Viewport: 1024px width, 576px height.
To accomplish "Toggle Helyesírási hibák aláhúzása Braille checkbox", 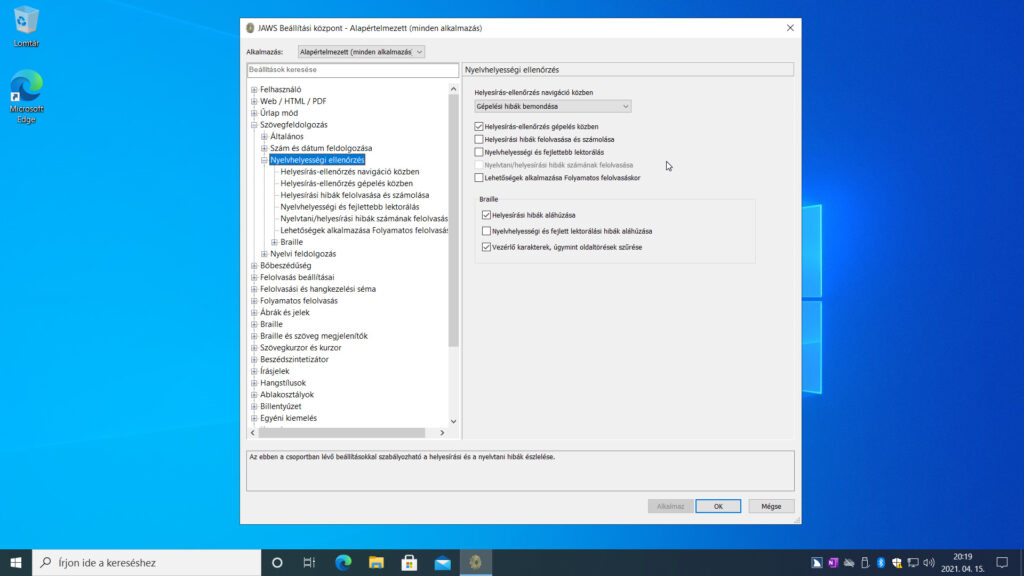I will [486, 215].
